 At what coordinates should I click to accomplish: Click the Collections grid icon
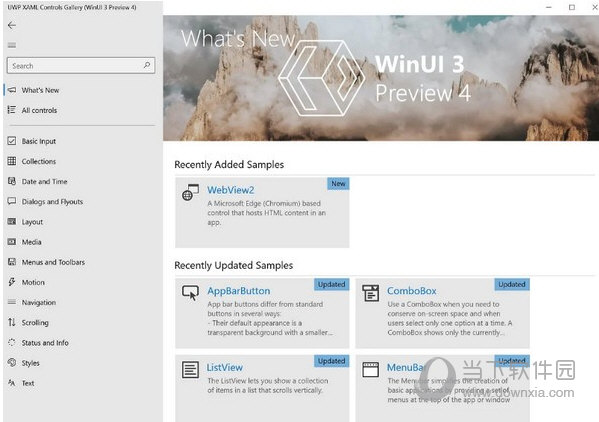coord(12,161)
